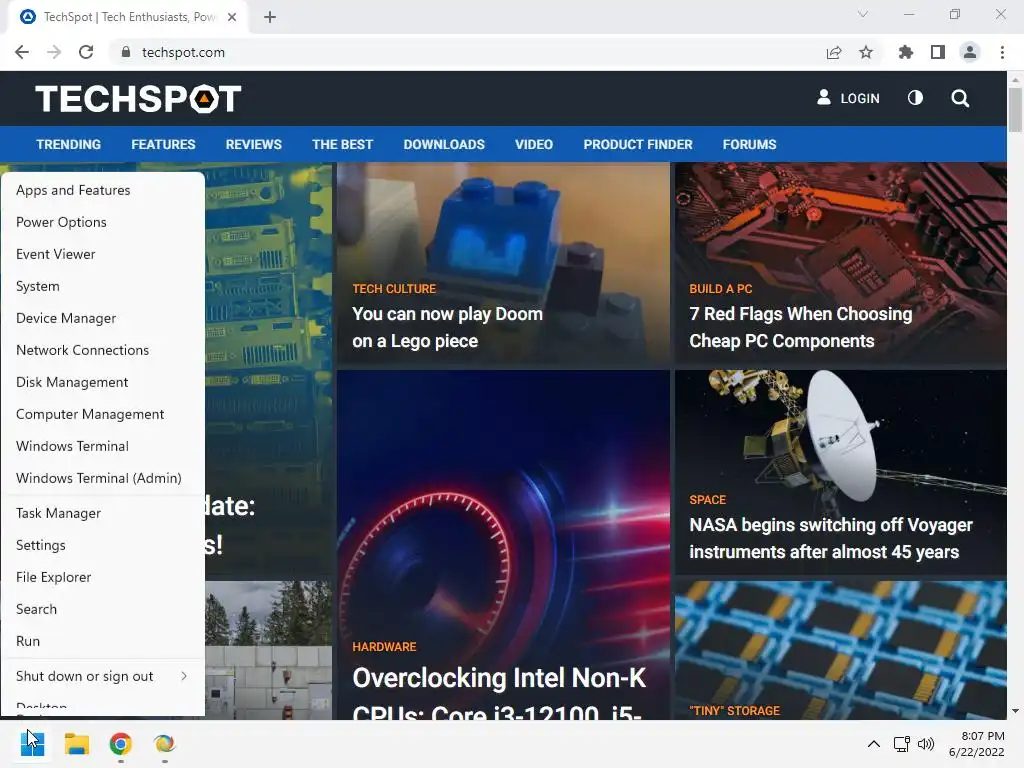Read the Doom on a Lego piece article

pos(447,327)
